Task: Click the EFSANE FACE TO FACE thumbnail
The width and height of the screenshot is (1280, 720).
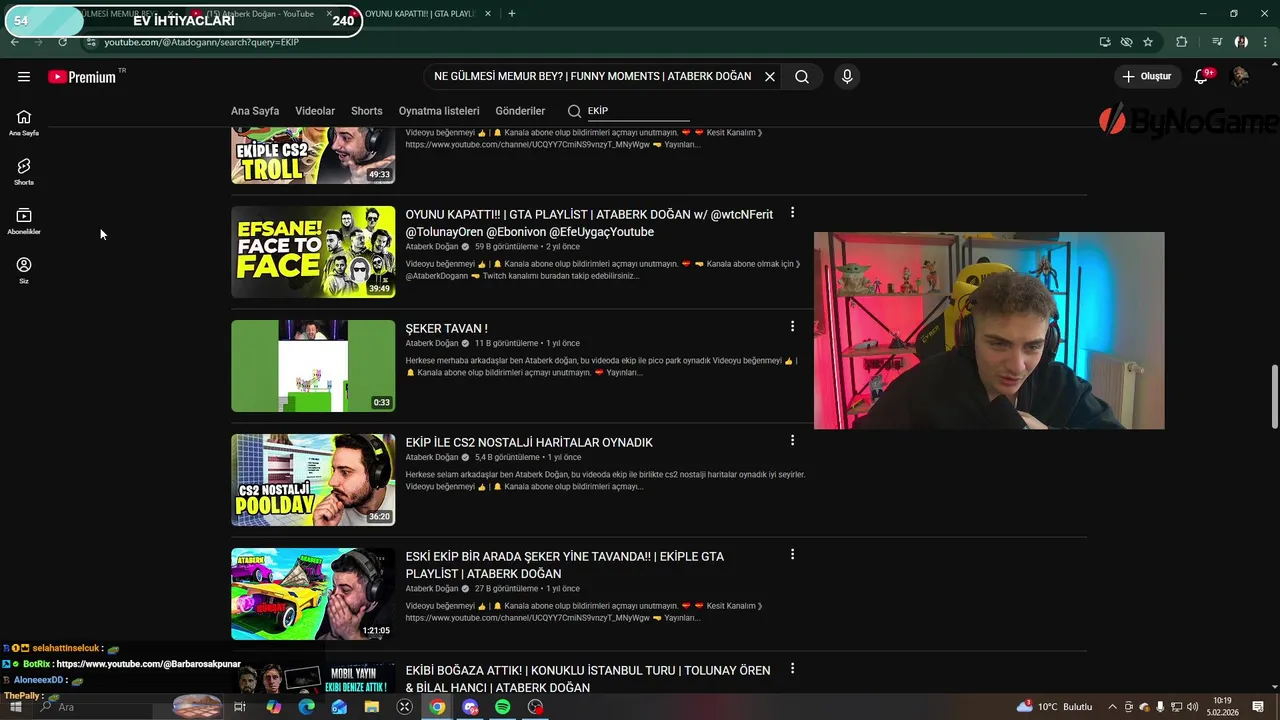Action: [313, 252]
